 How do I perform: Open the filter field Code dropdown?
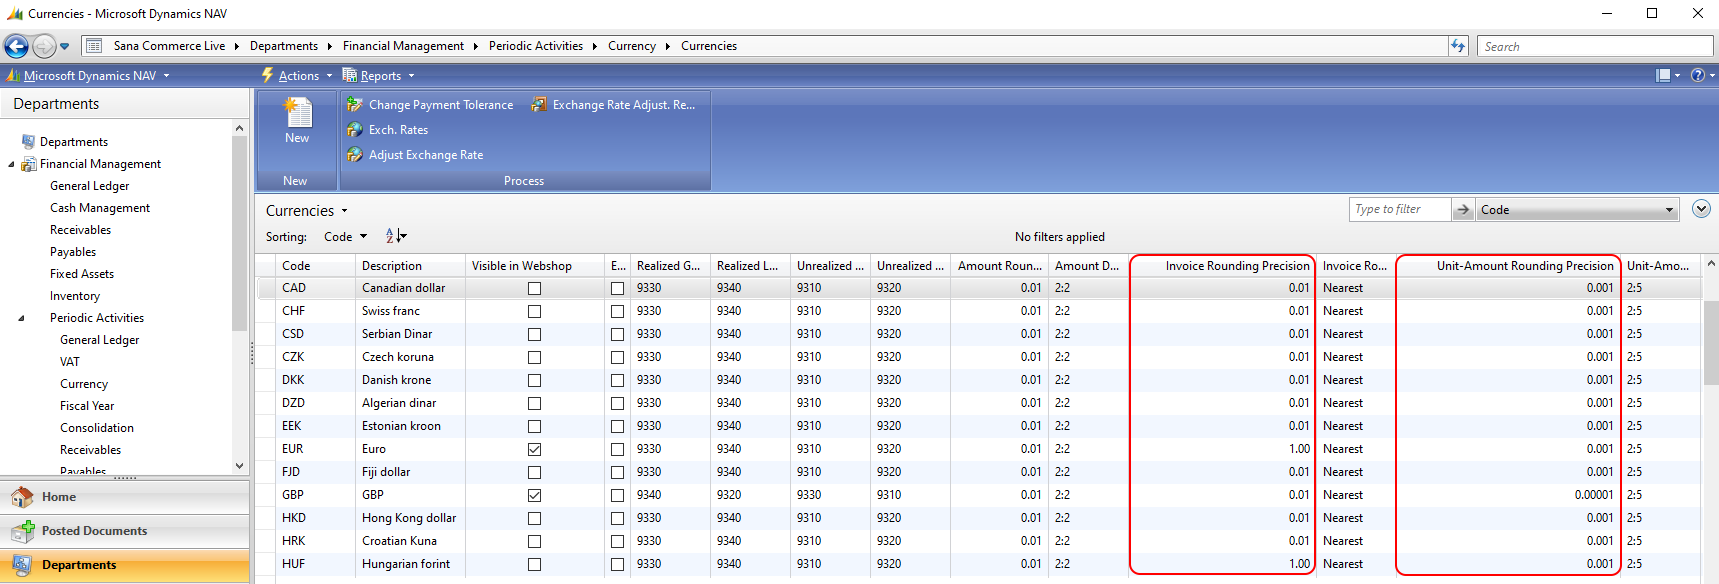point(1577,209)
